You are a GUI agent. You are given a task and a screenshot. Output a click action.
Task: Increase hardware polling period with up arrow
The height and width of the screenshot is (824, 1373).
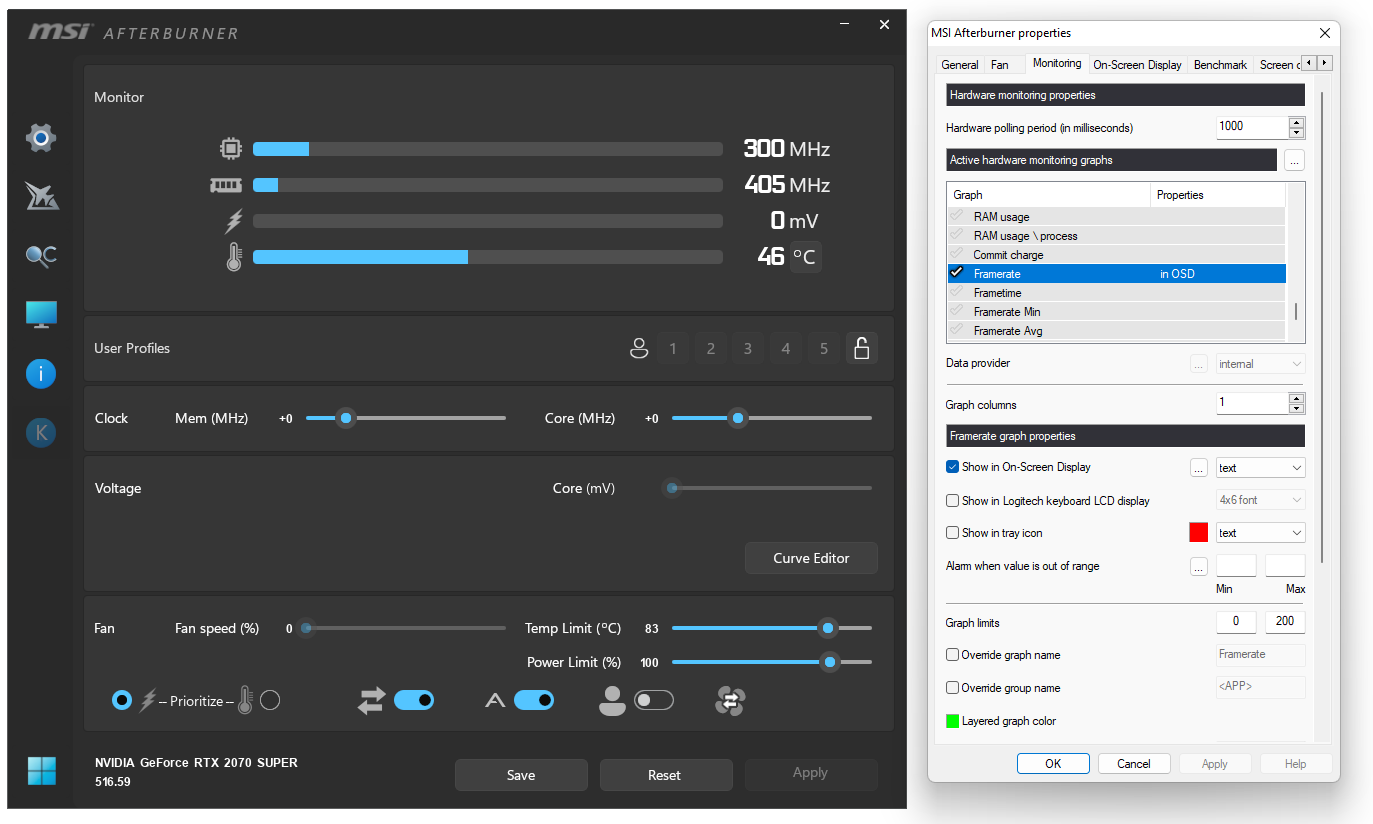tap(1297, 123)
